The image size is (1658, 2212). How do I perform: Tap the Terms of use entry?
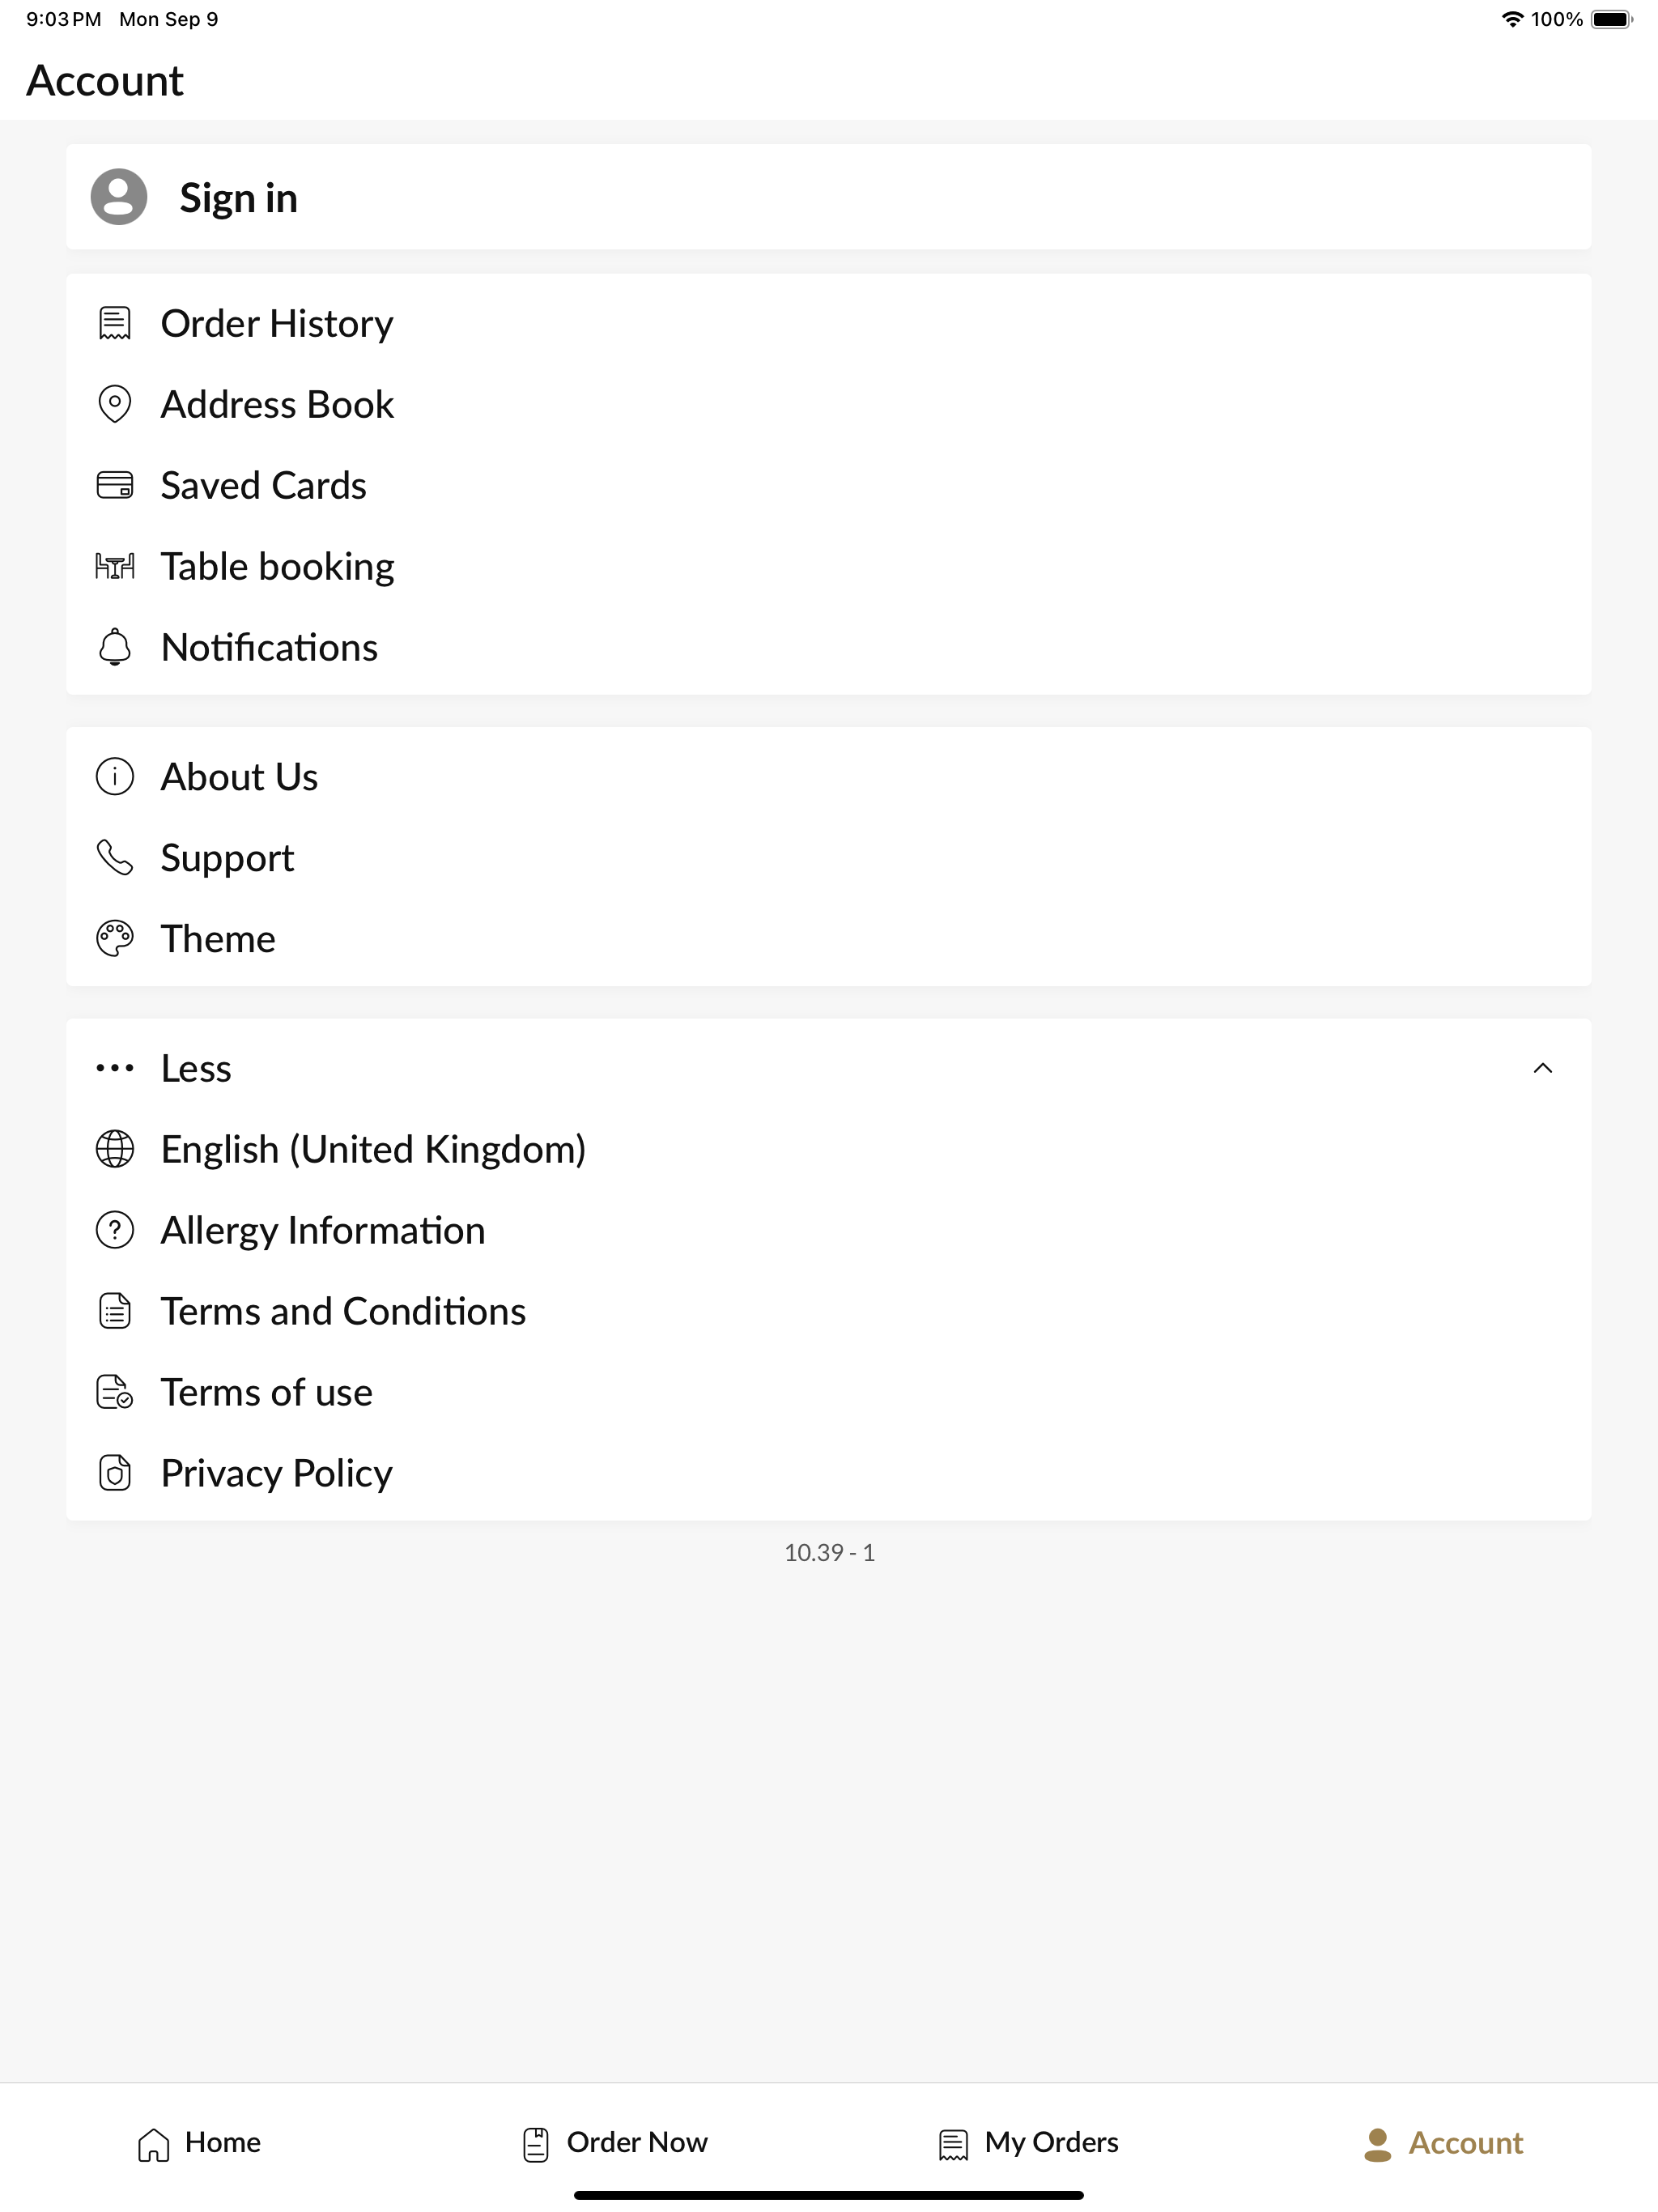[x=828, y=1392]
